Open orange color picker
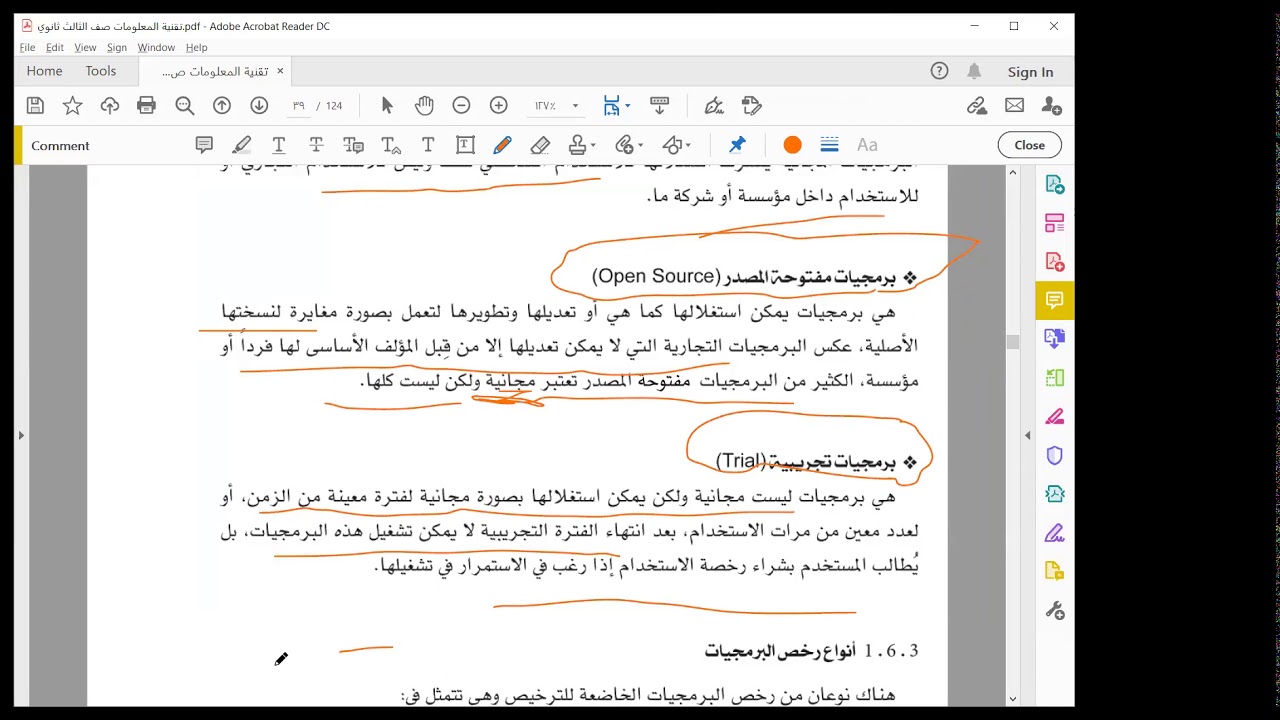Screen dimensions: 1280x720 pyautogui.click(x=792, y=145)
